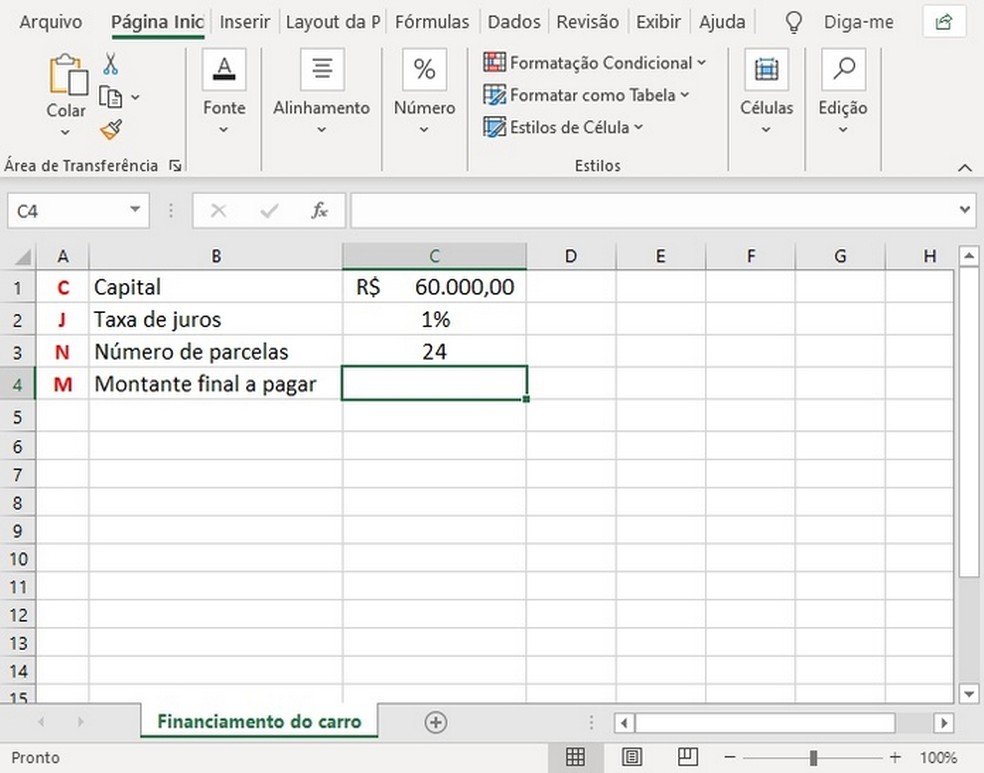Click the Recortar (Cut) scissors icon
984x773 pixels.
[113, 62]
